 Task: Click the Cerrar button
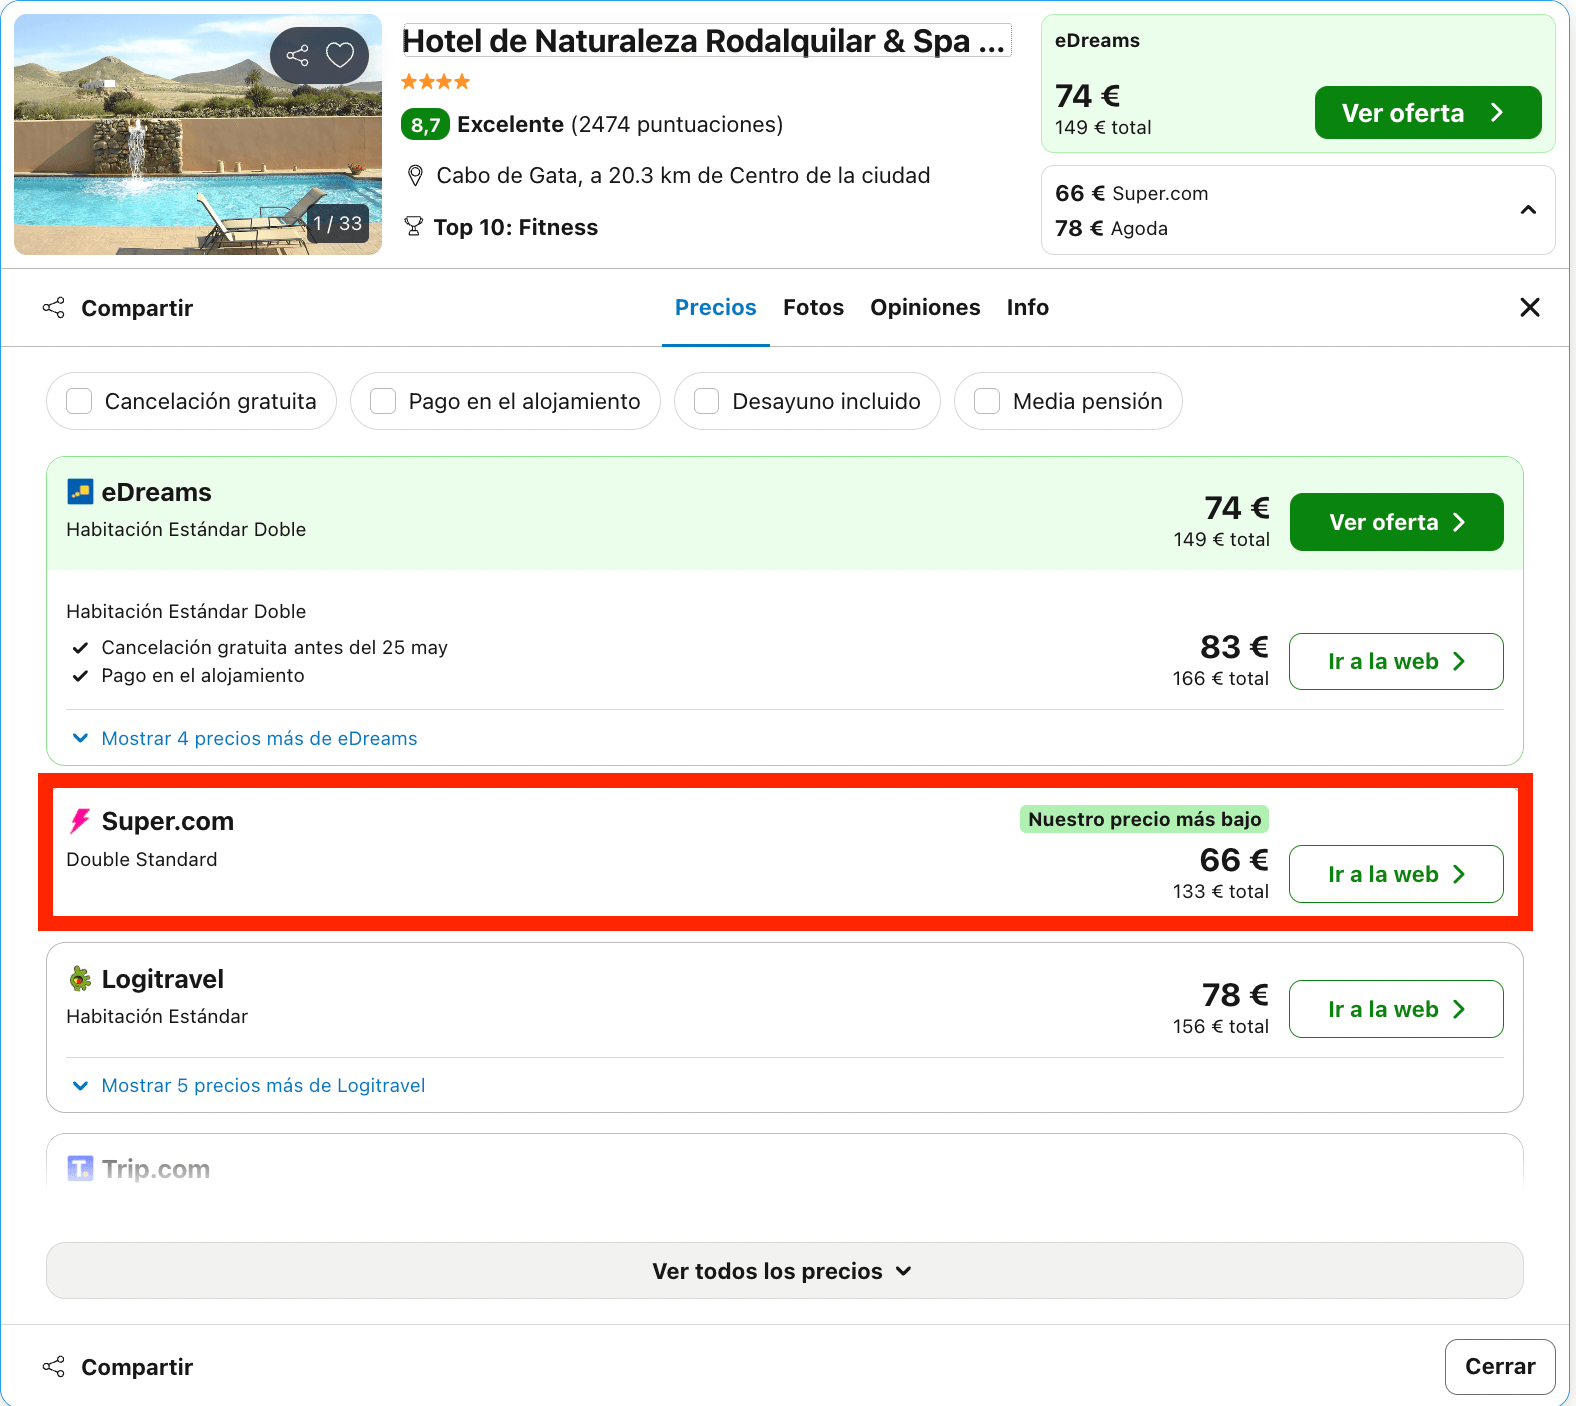[1500, 1366]
